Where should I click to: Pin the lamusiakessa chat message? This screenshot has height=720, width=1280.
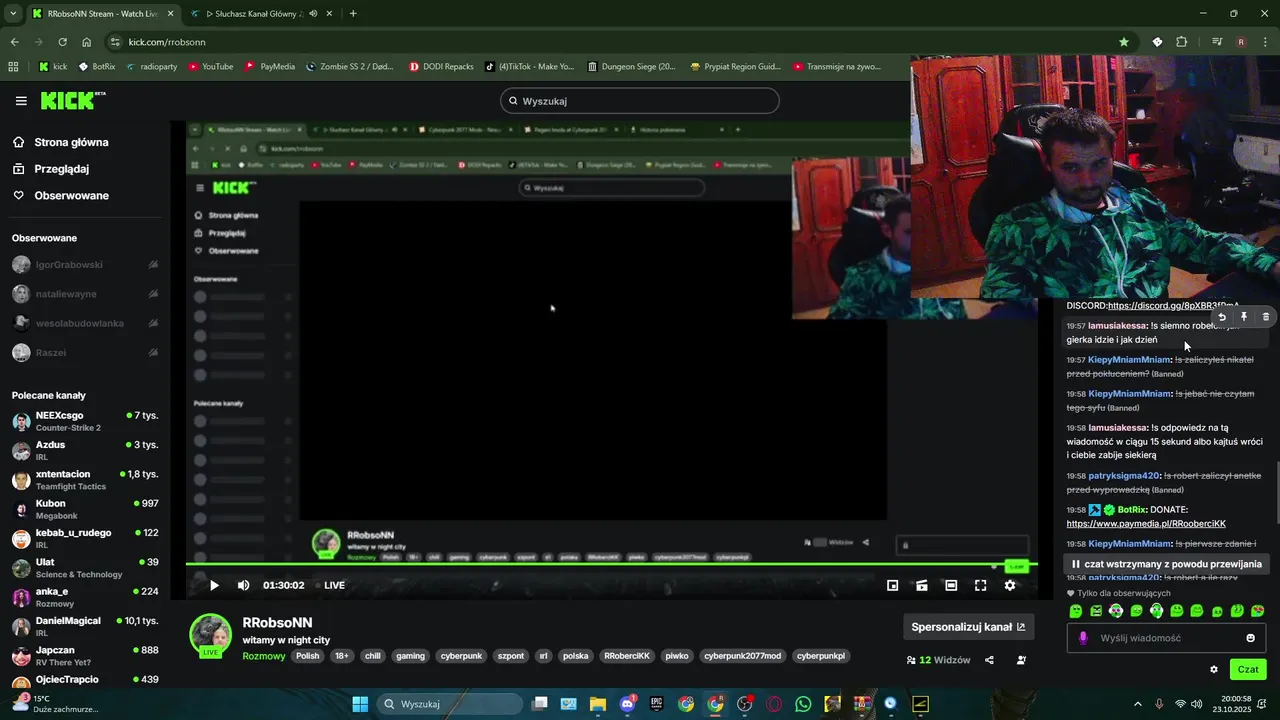1244,317
